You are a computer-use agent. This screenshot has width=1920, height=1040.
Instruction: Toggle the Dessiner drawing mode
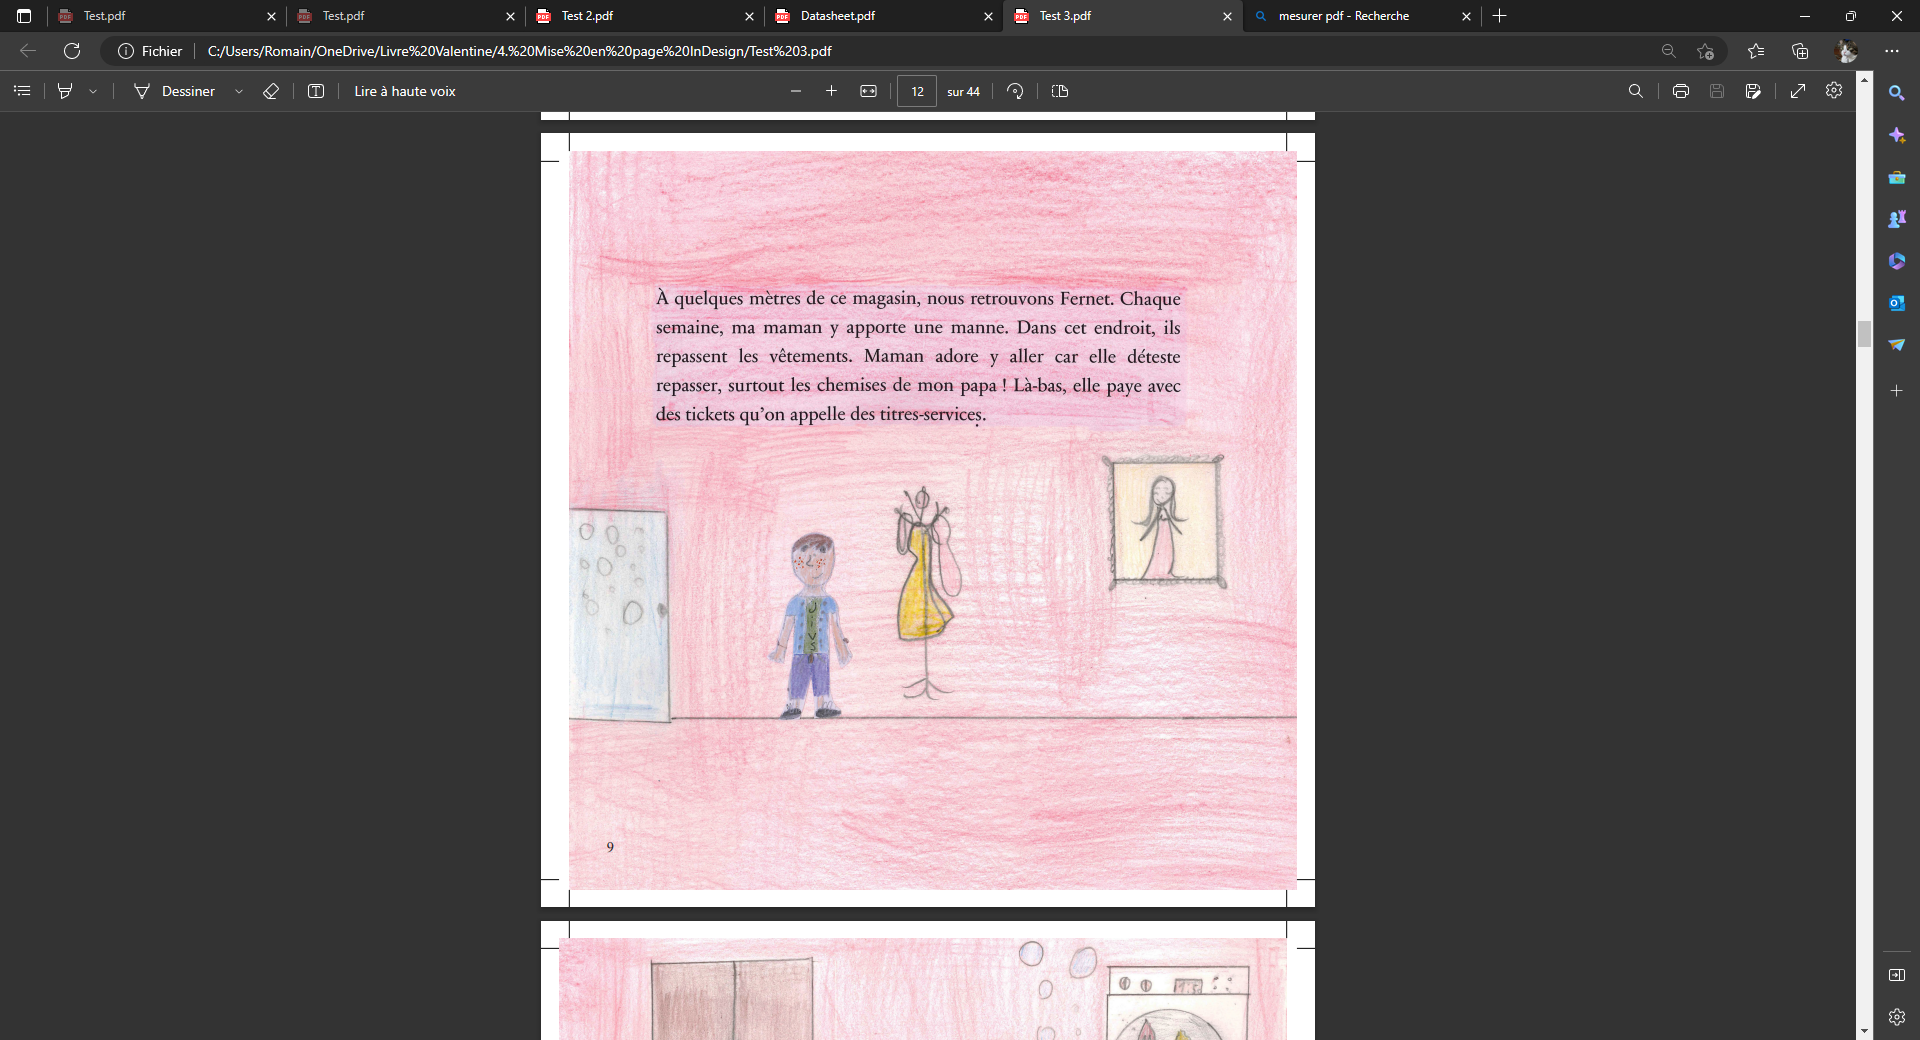coord(175,91)
